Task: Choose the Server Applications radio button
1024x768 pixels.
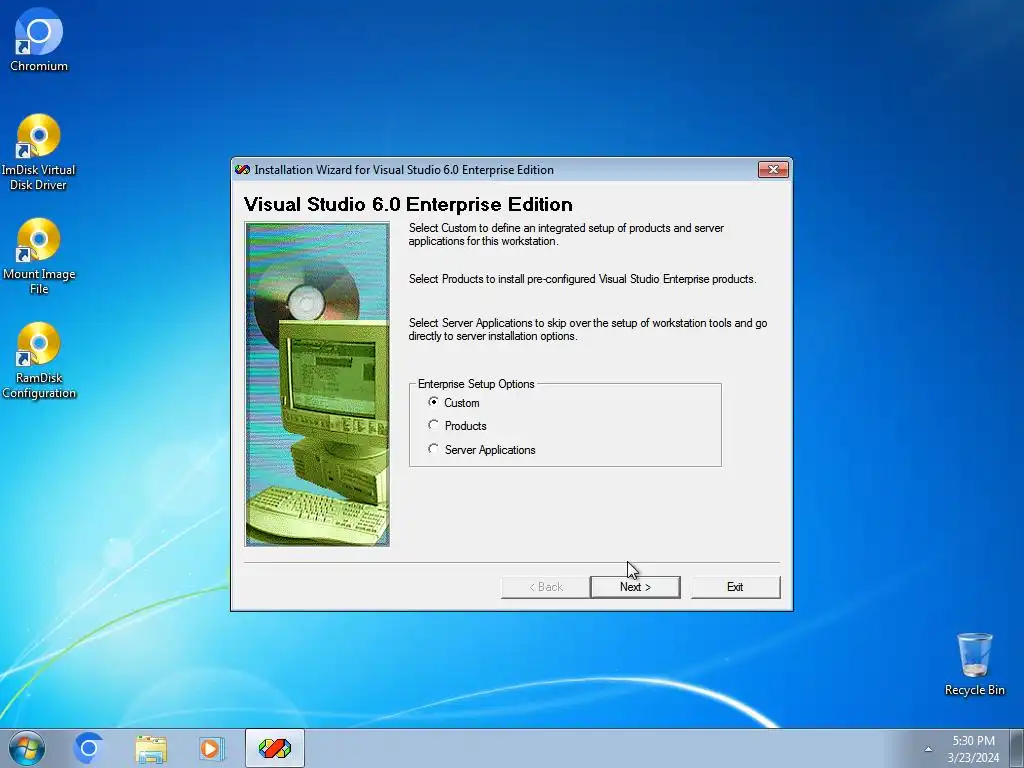Action: click(482, 449)
